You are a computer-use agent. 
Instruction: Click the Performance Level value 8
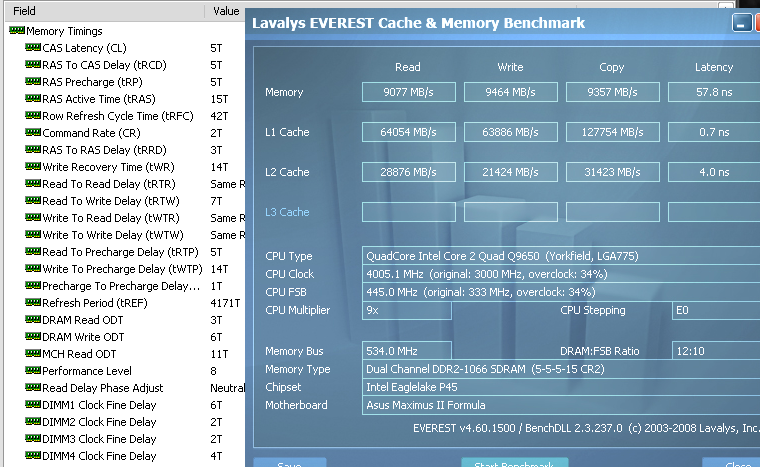coord(213,371)
